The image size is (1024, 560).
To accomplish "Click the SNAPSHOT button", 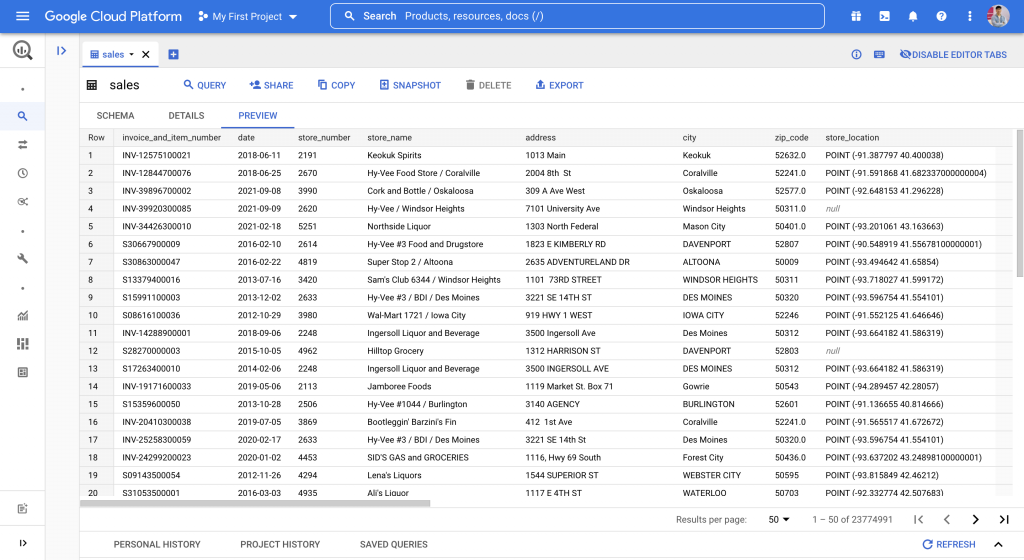I will [410, 85].
